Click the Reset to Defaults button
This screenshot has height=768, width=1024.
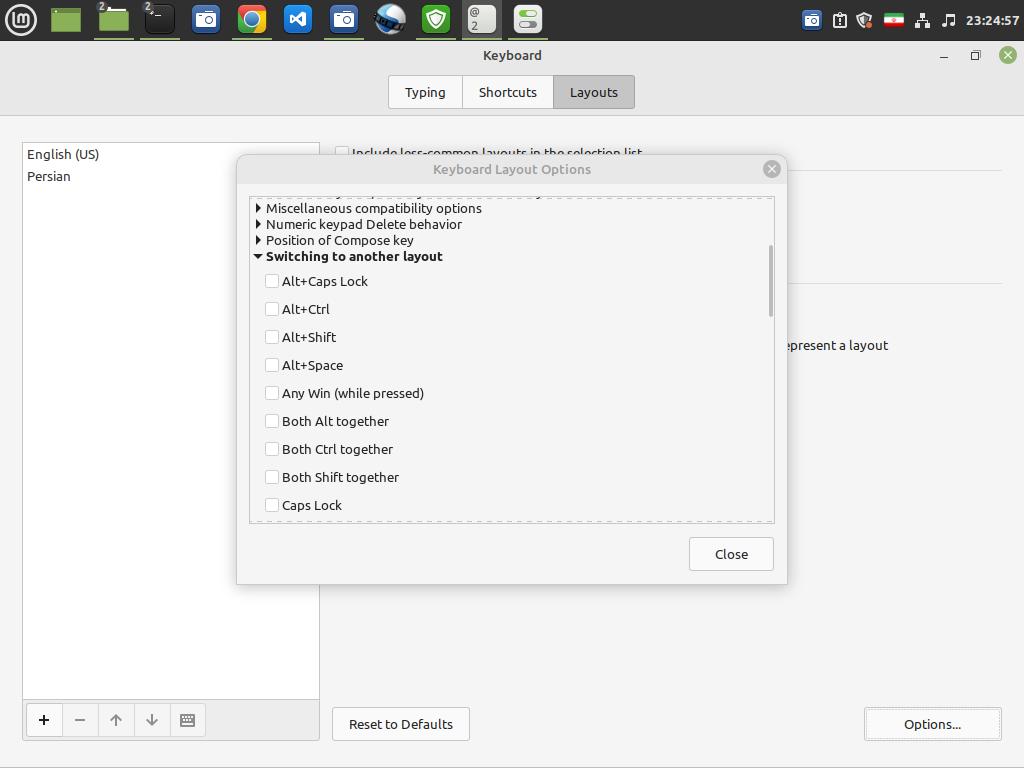(x=400, y=724)
